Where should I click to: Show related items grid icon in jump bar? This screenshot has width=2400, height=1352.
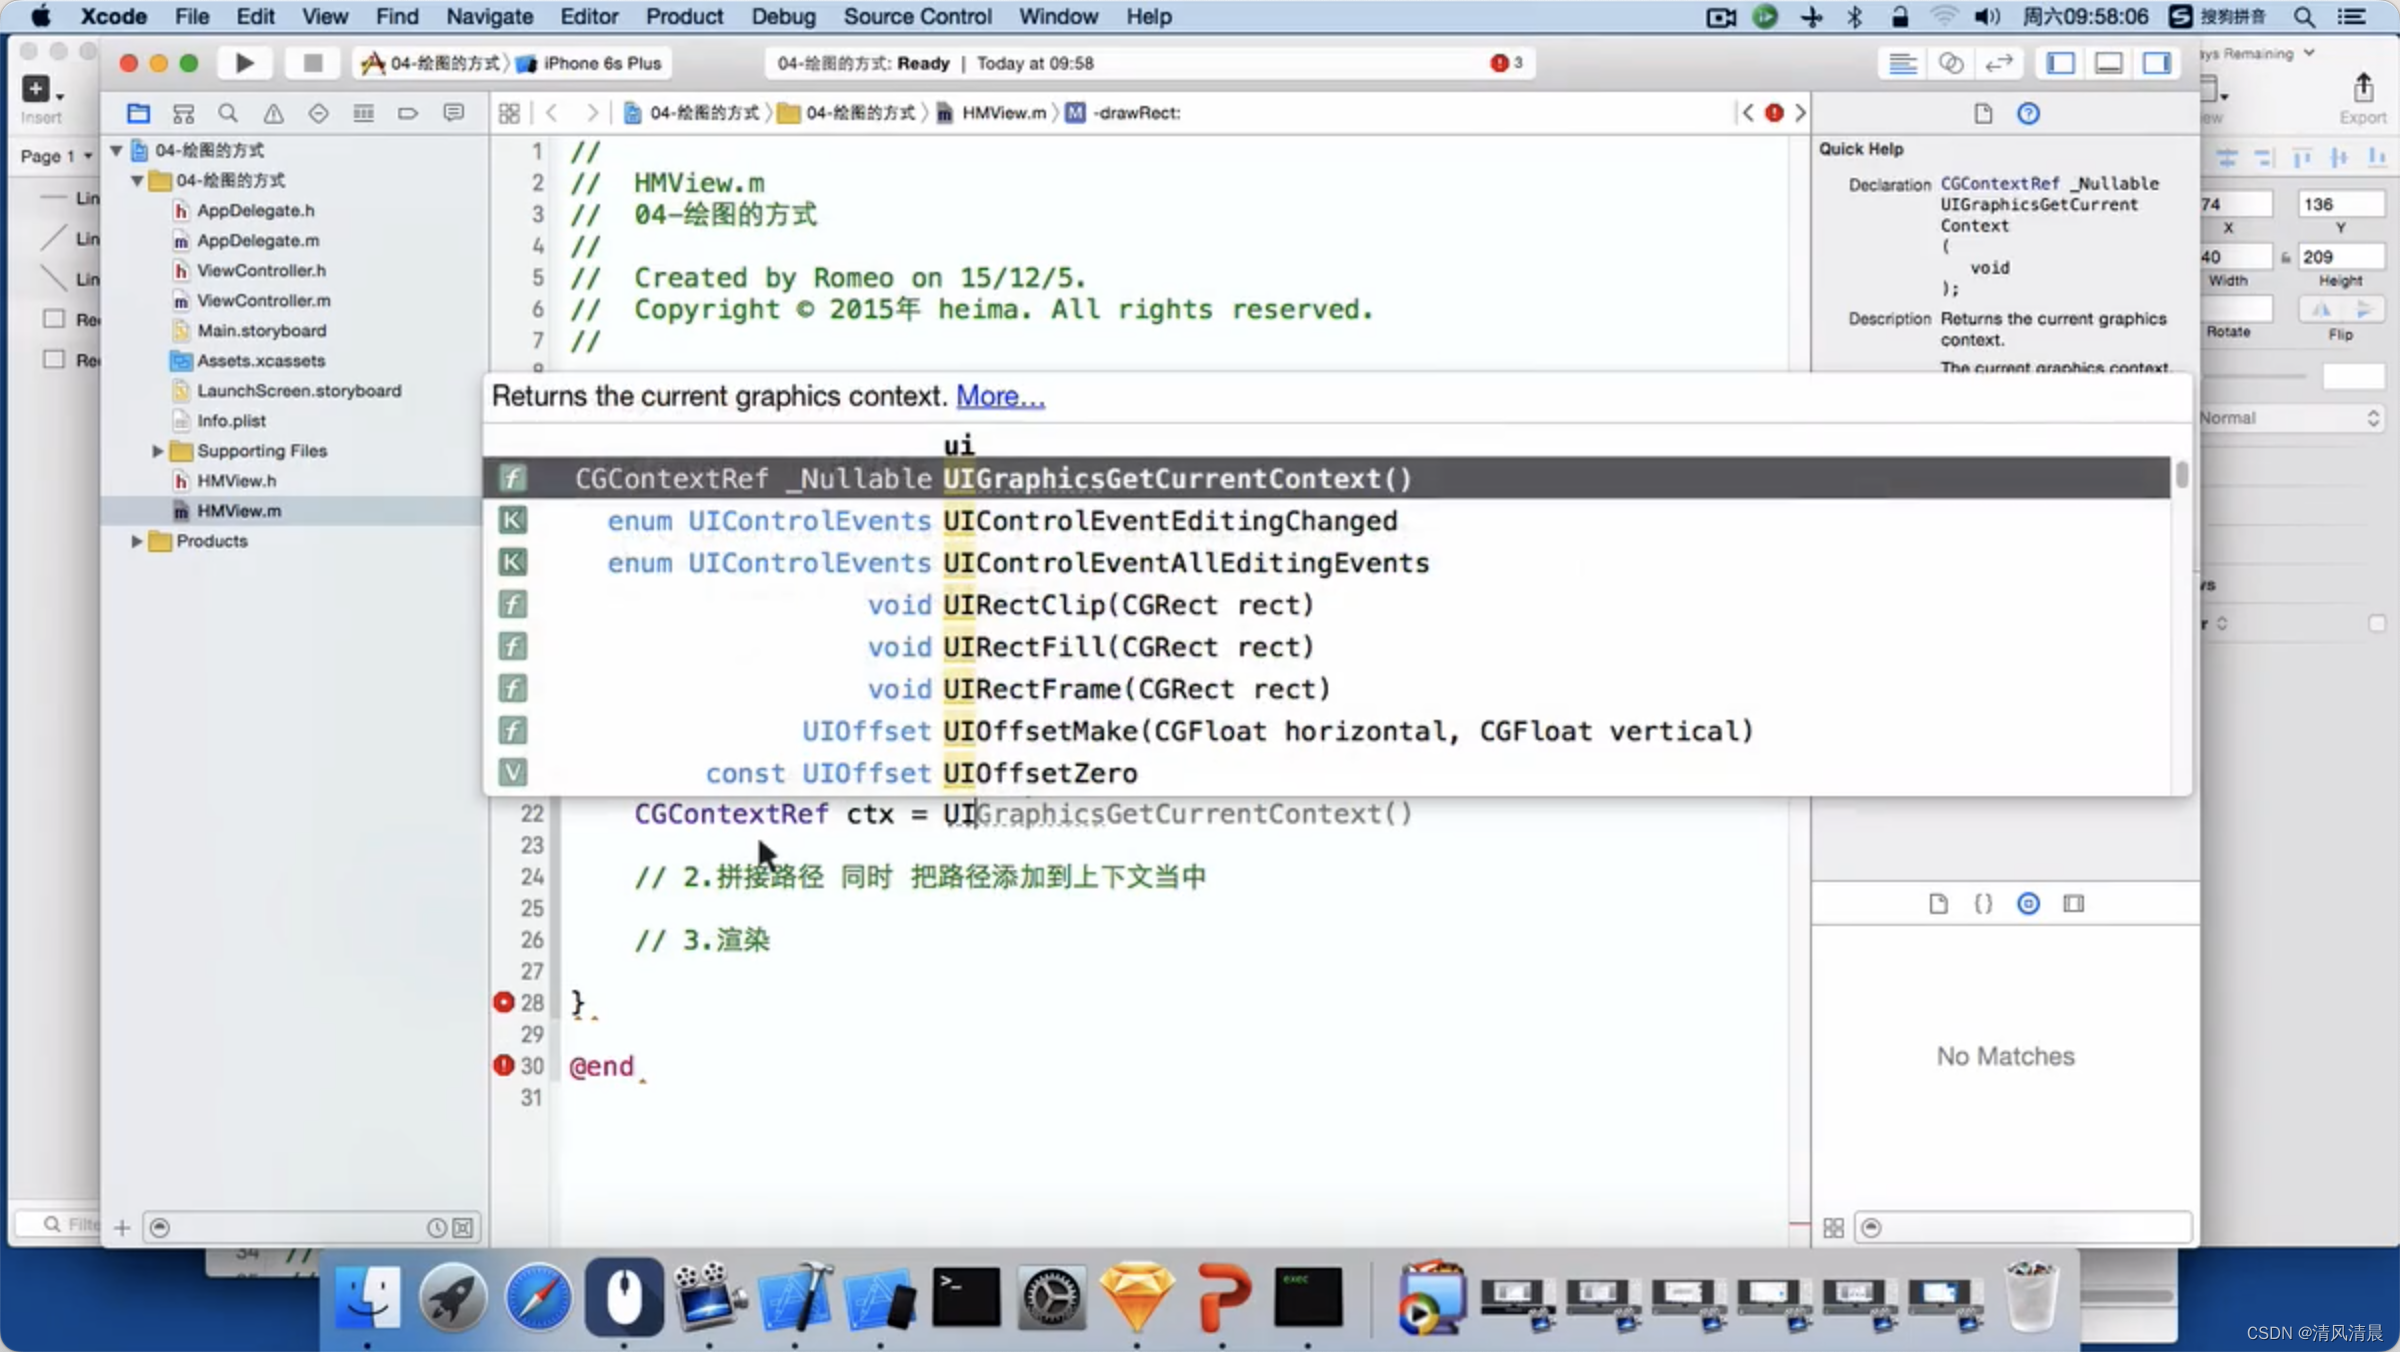pos(509,113)
